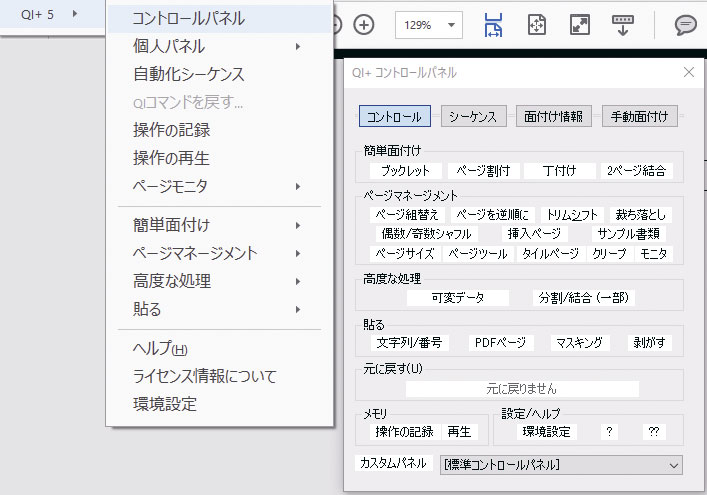Click the マスキング button

(579, 343)
